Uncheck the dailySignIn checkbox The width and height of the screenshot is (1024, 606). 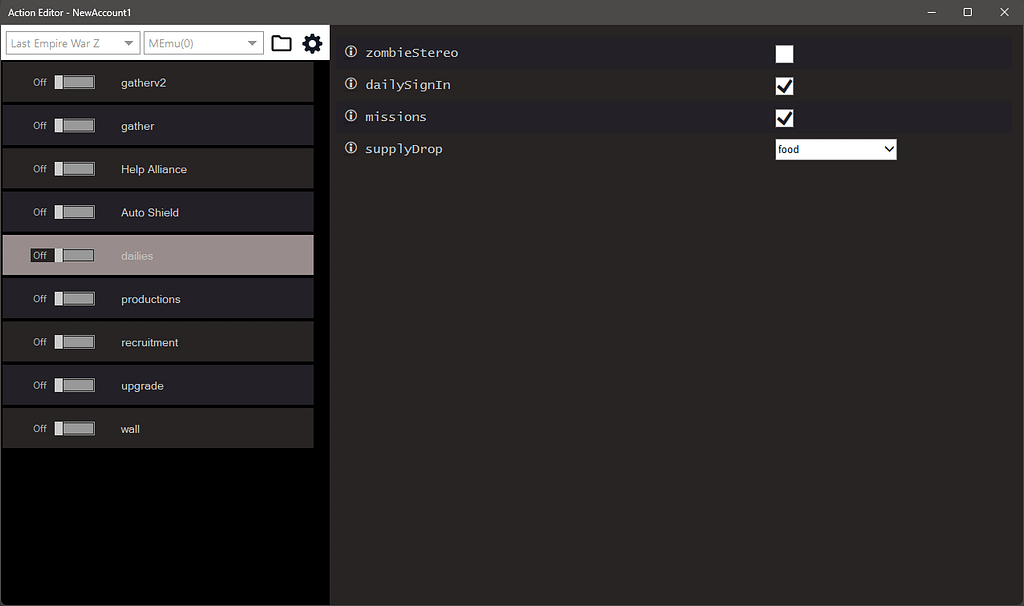784,86
